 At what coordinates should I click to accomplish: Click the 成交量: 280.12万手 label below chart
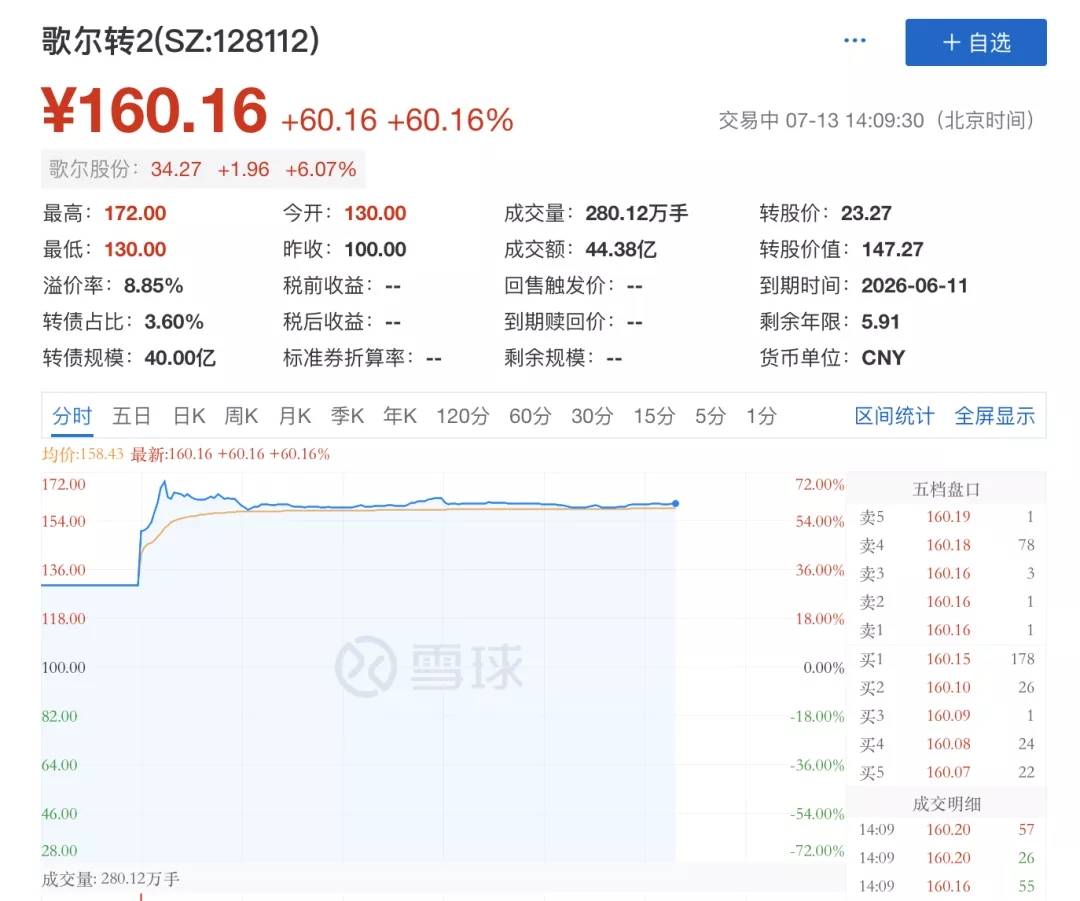110,879
